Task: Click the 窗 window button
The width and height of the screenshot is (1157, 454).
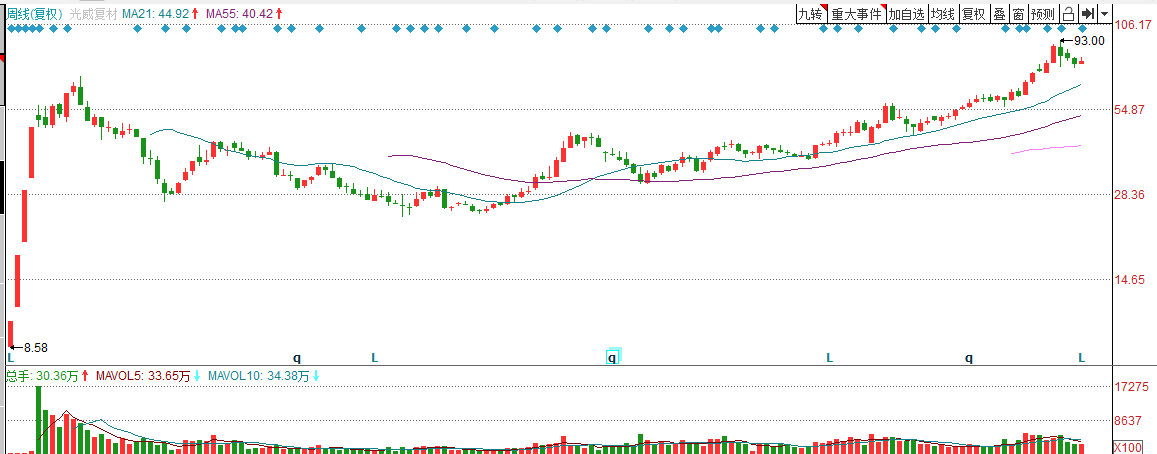Action: coord(1018,13)
